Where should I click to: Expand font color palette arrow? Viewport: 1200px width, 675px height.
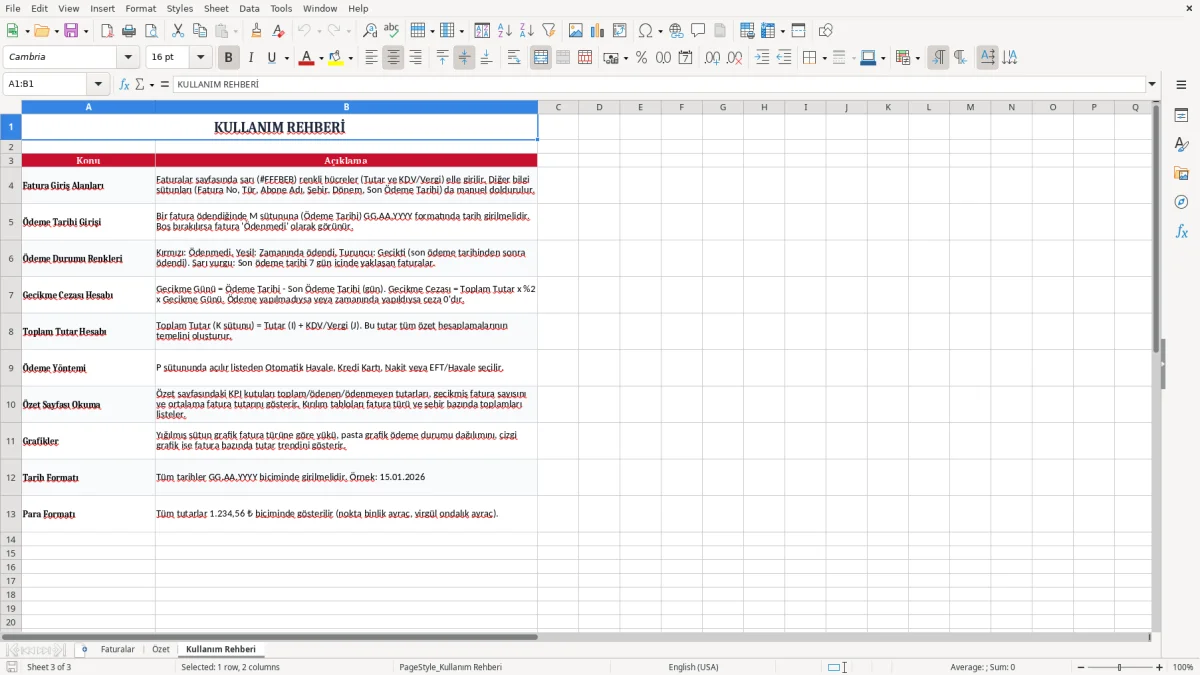click(x=320, y=58)
